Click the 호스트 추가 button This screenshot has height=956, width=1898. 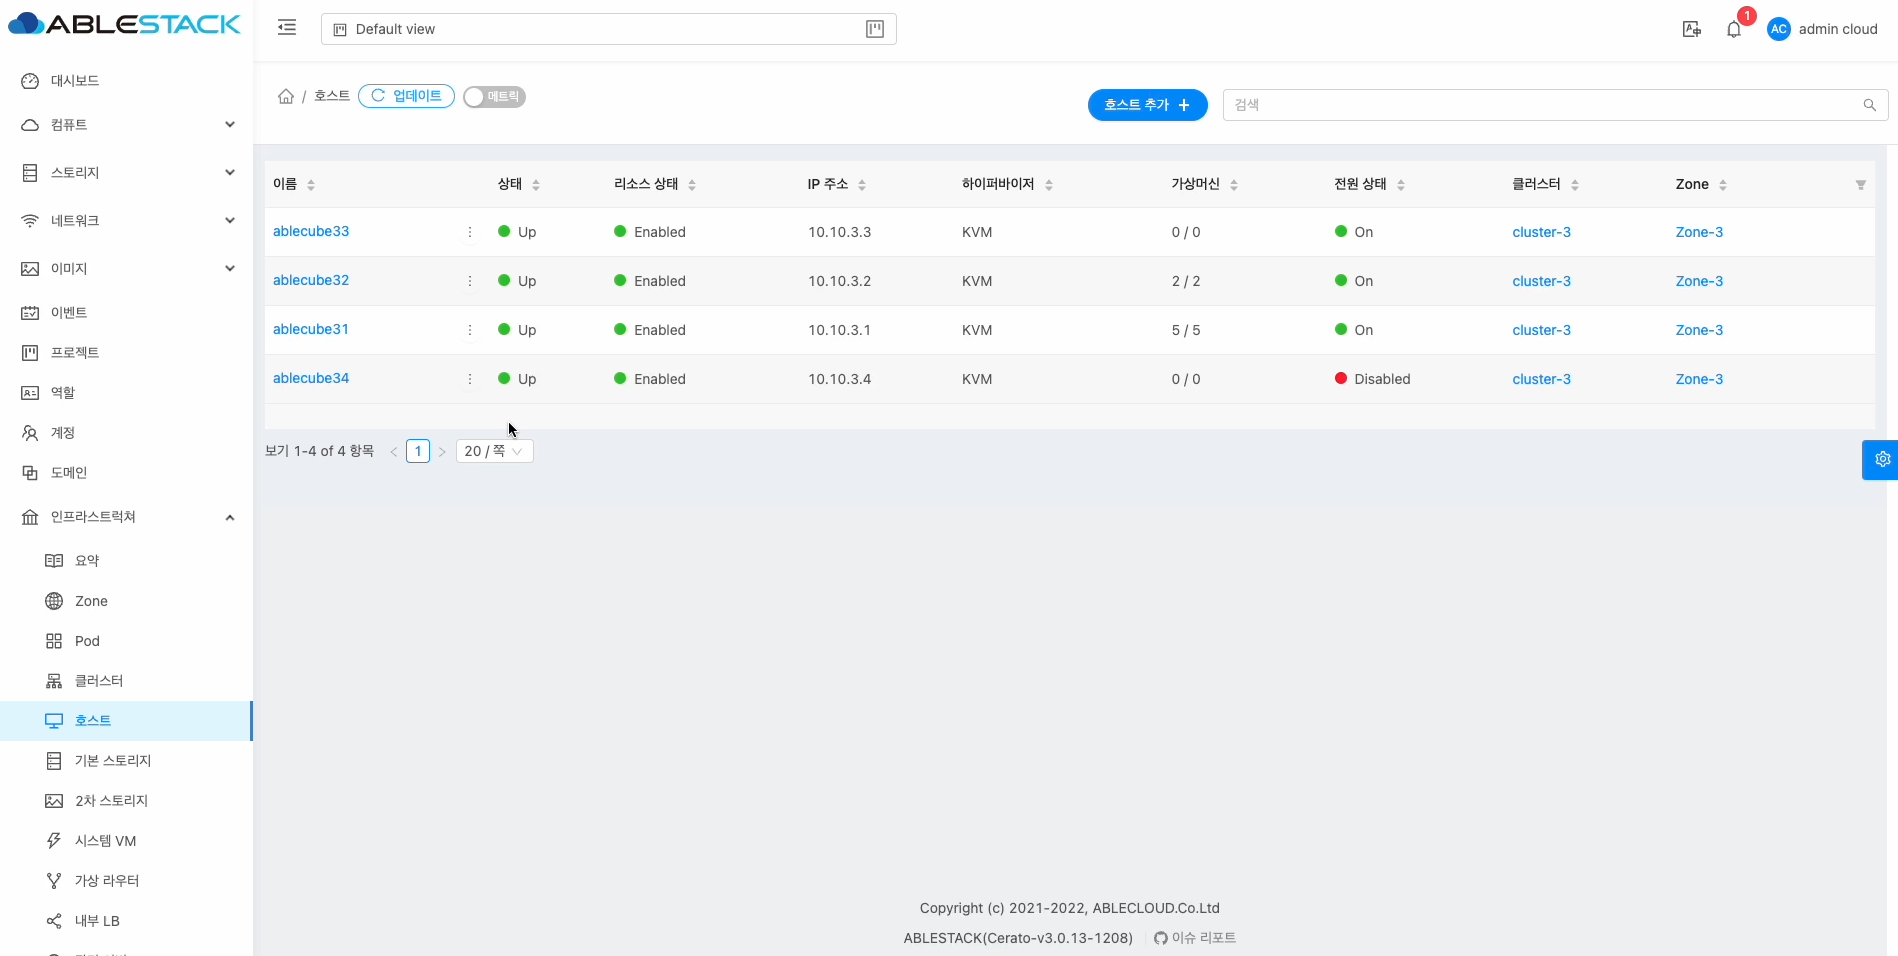tap(1147, 105)
